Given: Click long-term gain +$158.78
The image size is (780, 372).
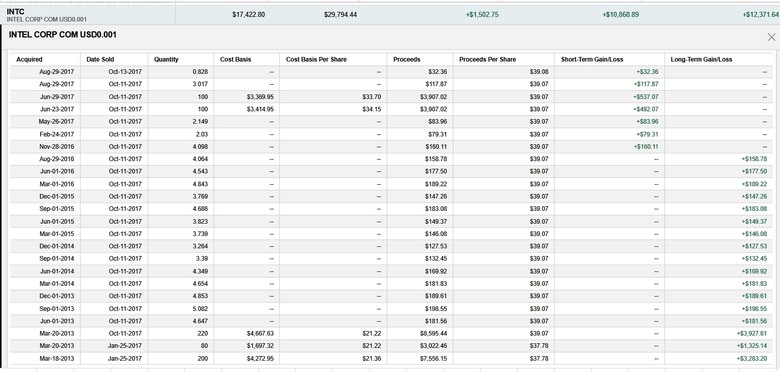Looking at the screenshot, I should tap(754, 159).
